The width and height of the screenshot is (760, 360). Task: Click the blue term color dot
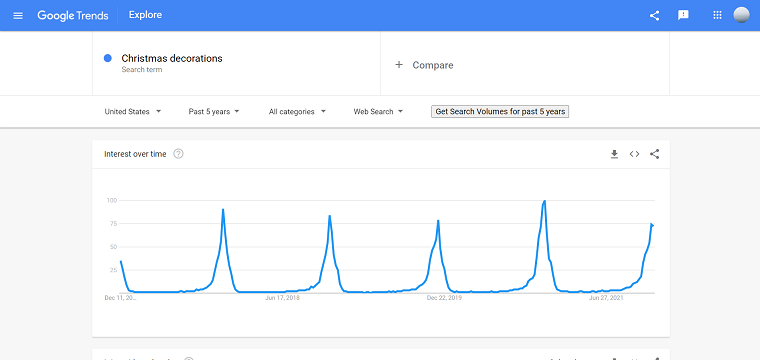(108, 58)
